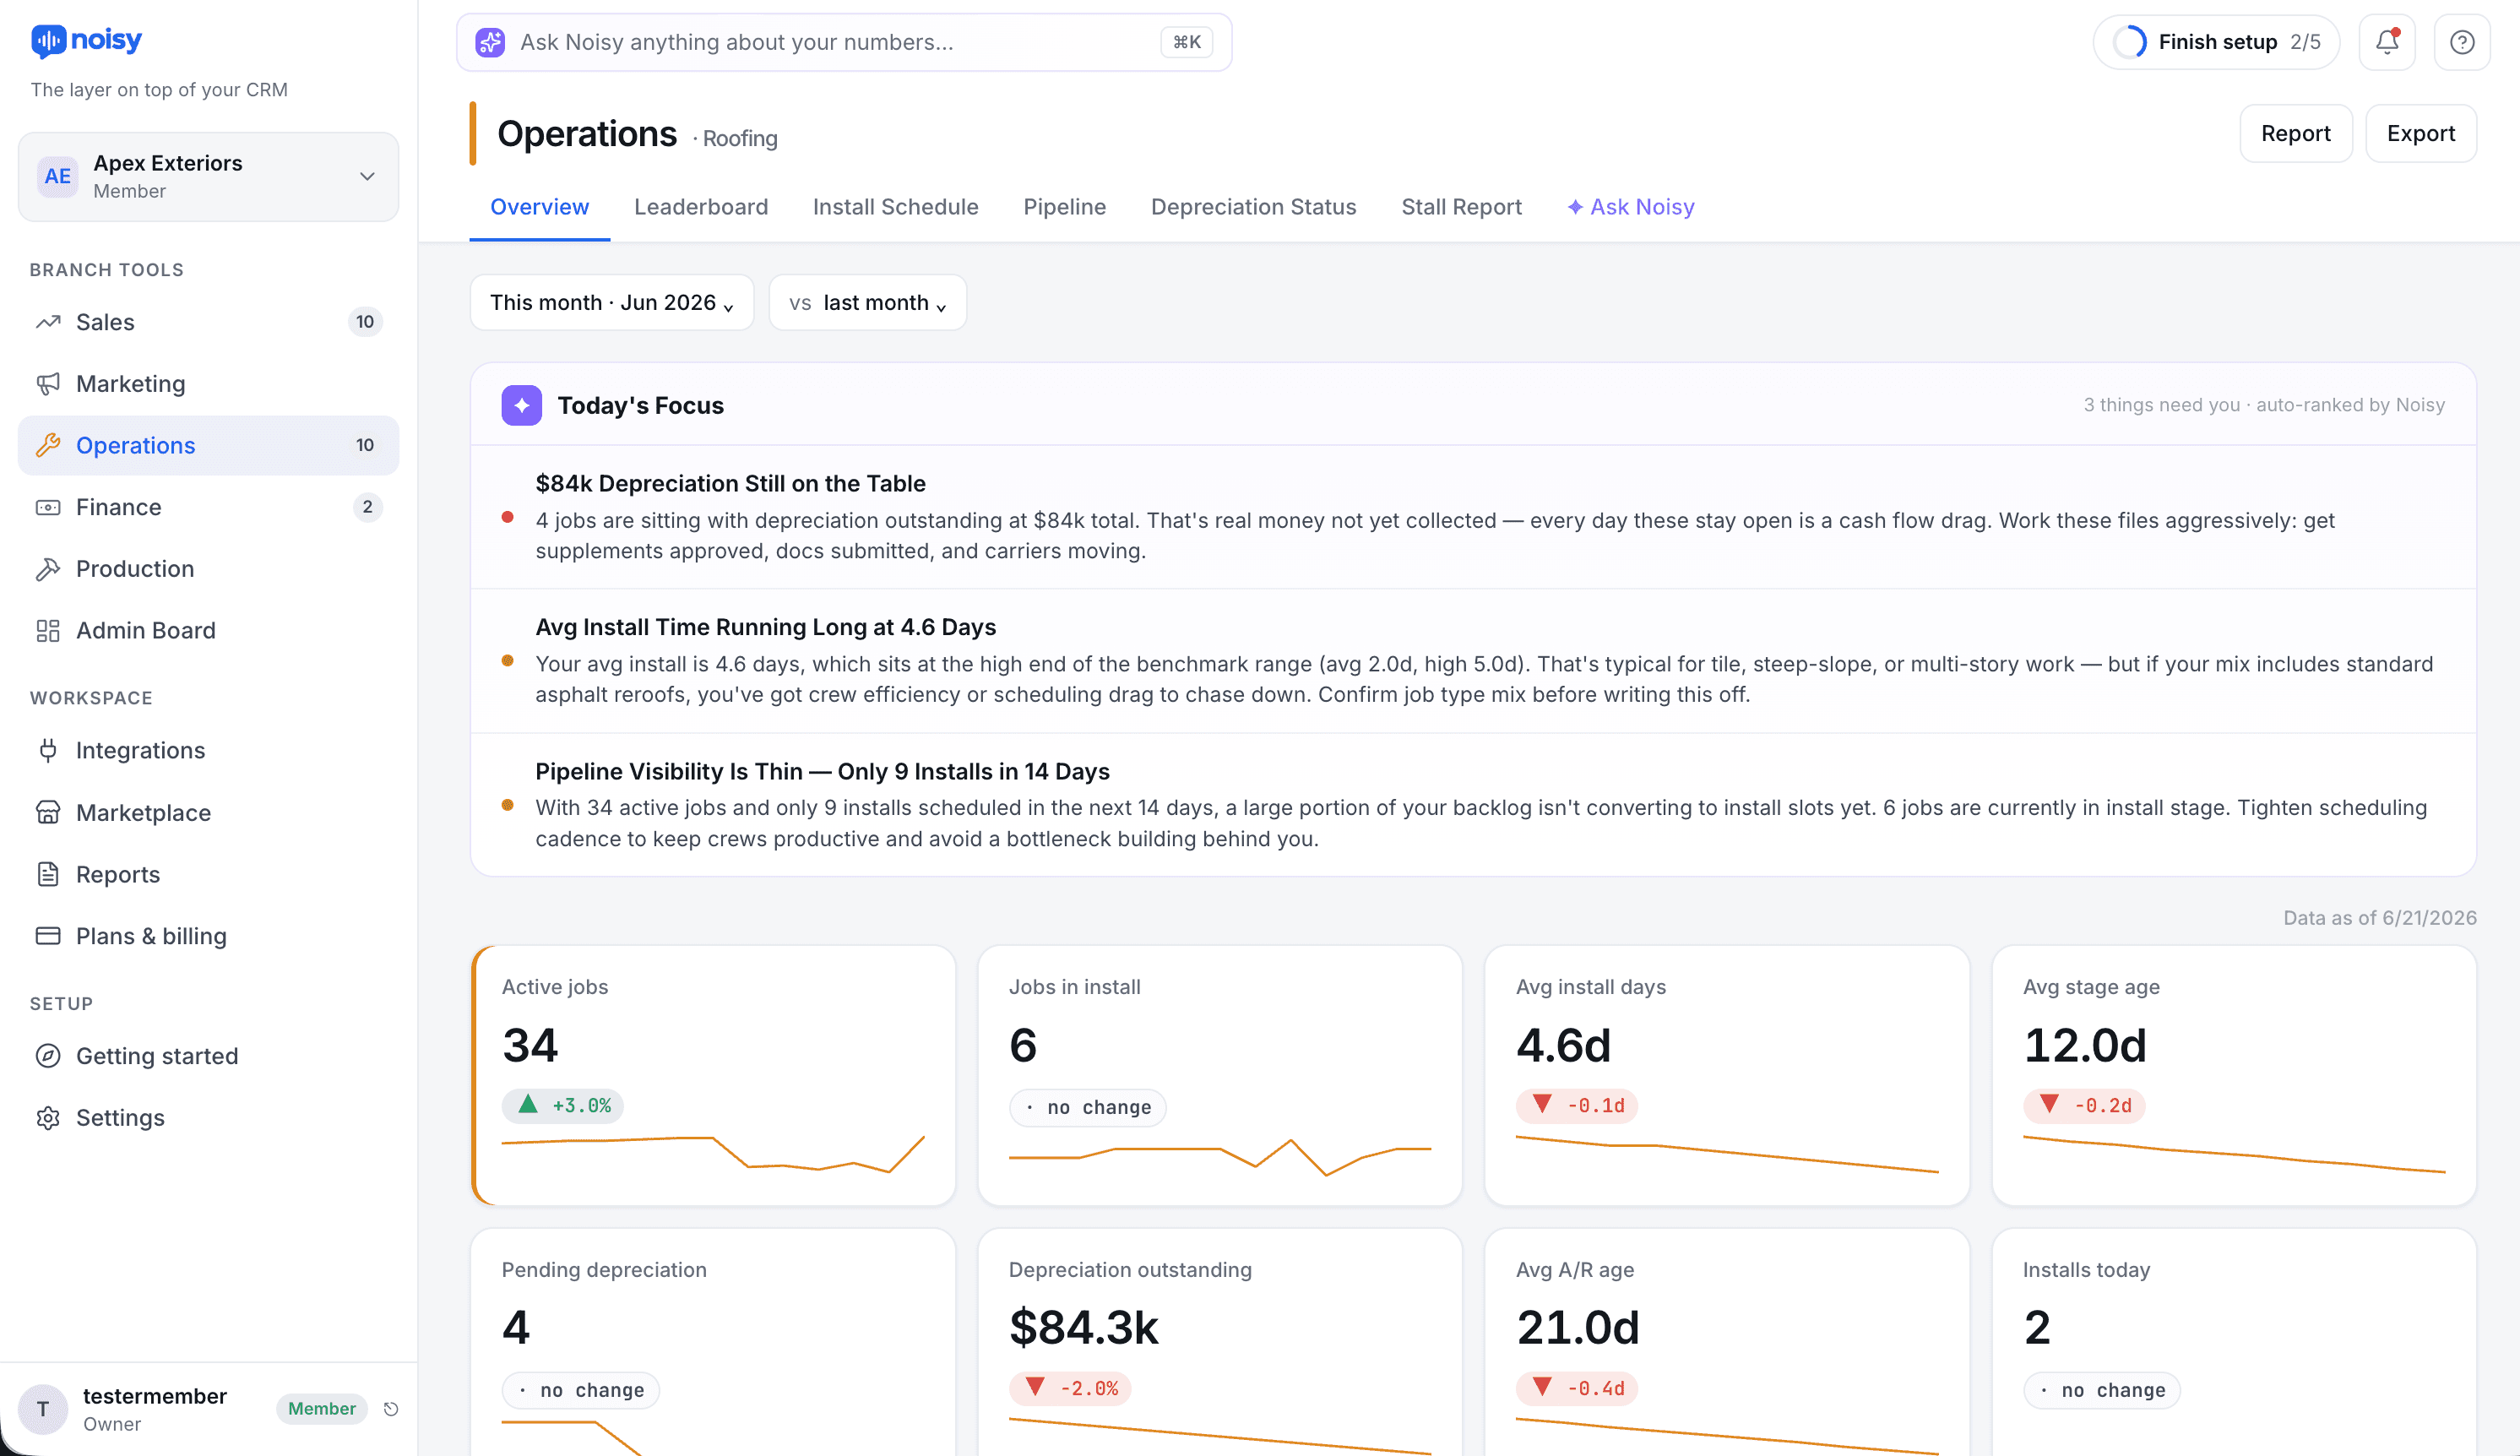
Task: Click the Reports document icon
Action: (x=48, y=875)
